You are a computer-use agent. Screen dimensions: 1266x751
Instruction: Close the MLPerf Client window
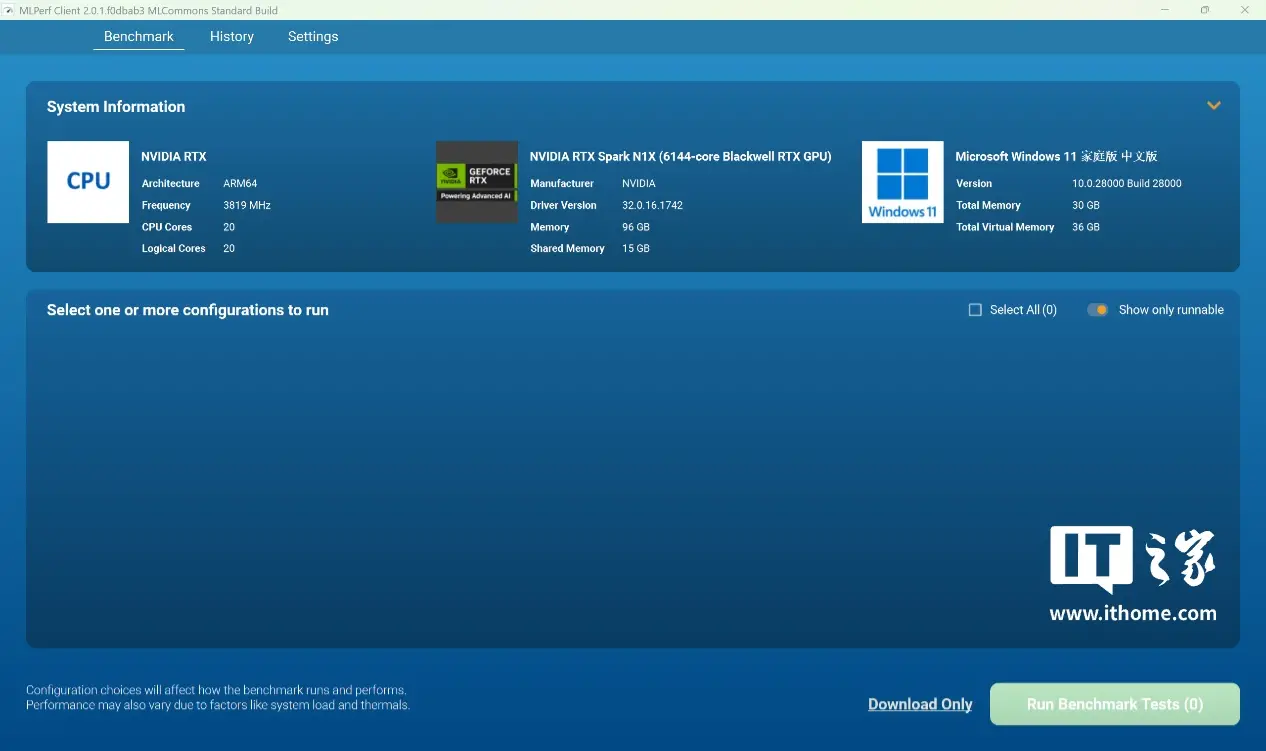tap(1244, 10)
